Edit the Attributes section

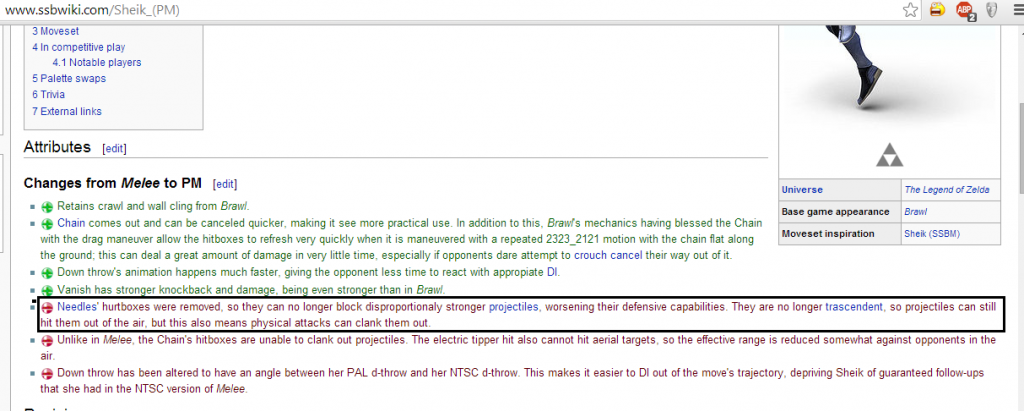pyautogui.click(x=114, y=148)
